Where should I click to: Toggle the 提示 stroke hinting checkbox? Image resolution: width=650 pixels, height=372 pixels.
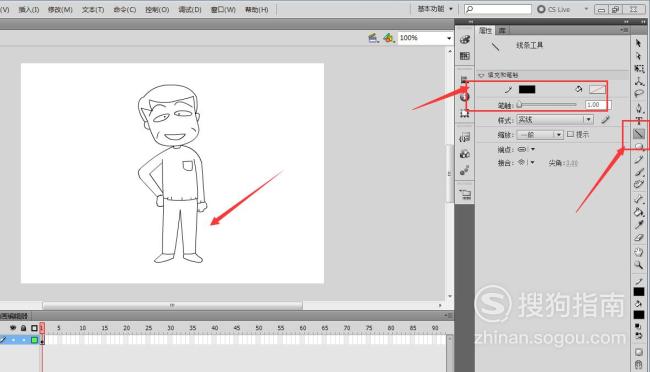(570, 134)
